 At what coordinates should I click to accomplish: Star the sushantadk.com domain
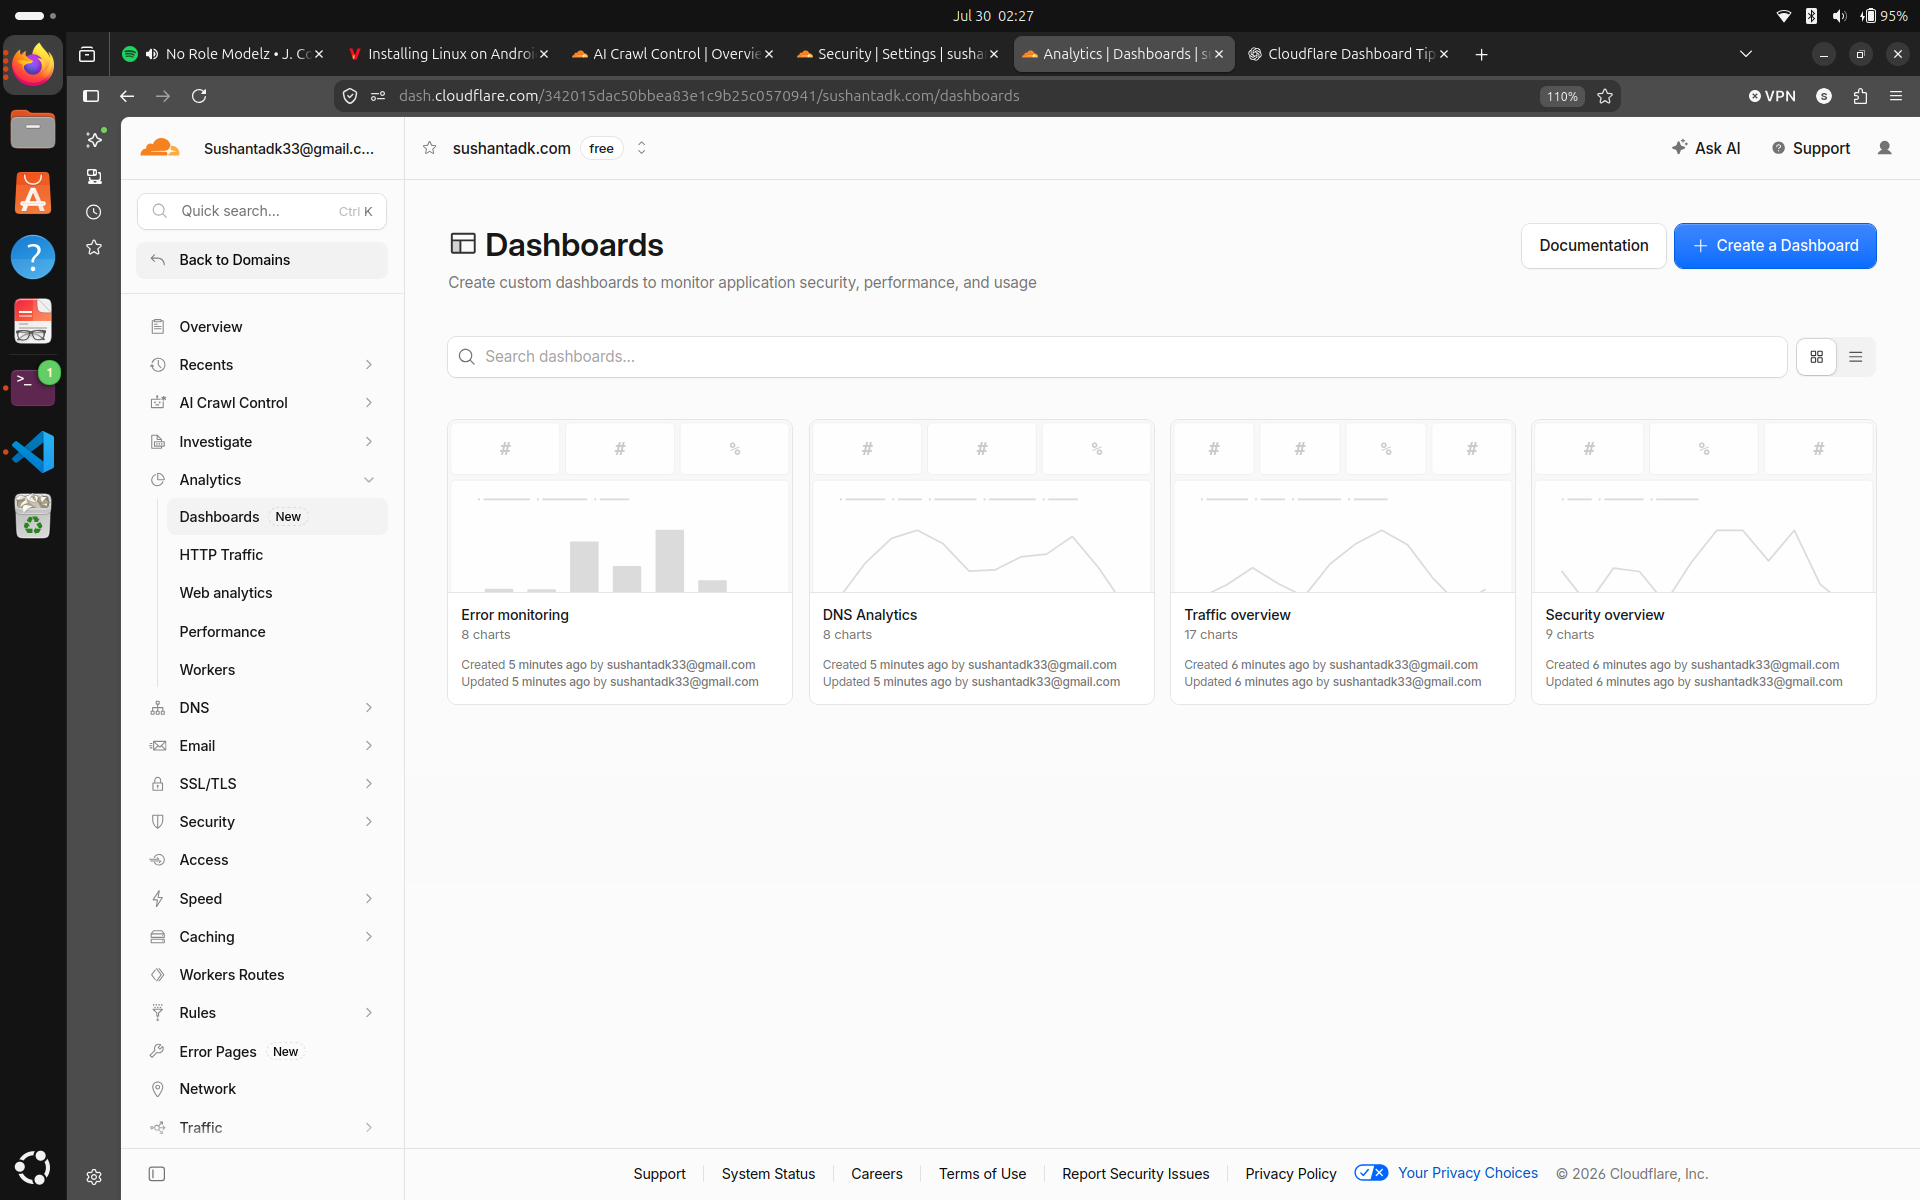tap(430, 148)
